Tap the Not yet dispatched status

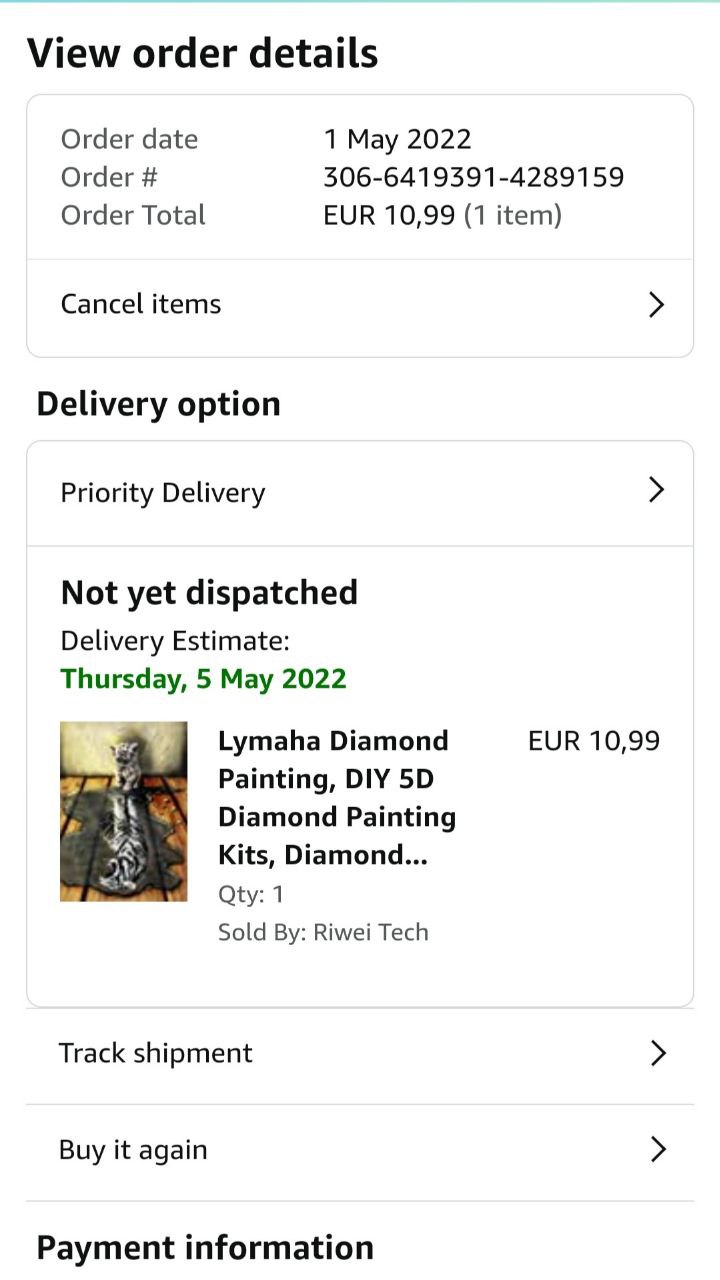[209, 593]
